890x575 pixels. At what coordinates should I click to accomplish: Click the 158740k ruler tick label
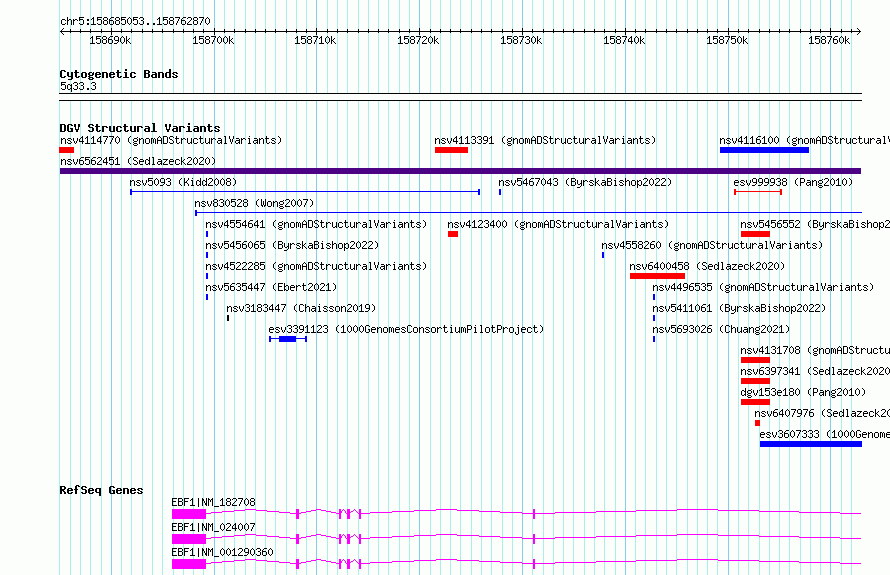[624, 40]
